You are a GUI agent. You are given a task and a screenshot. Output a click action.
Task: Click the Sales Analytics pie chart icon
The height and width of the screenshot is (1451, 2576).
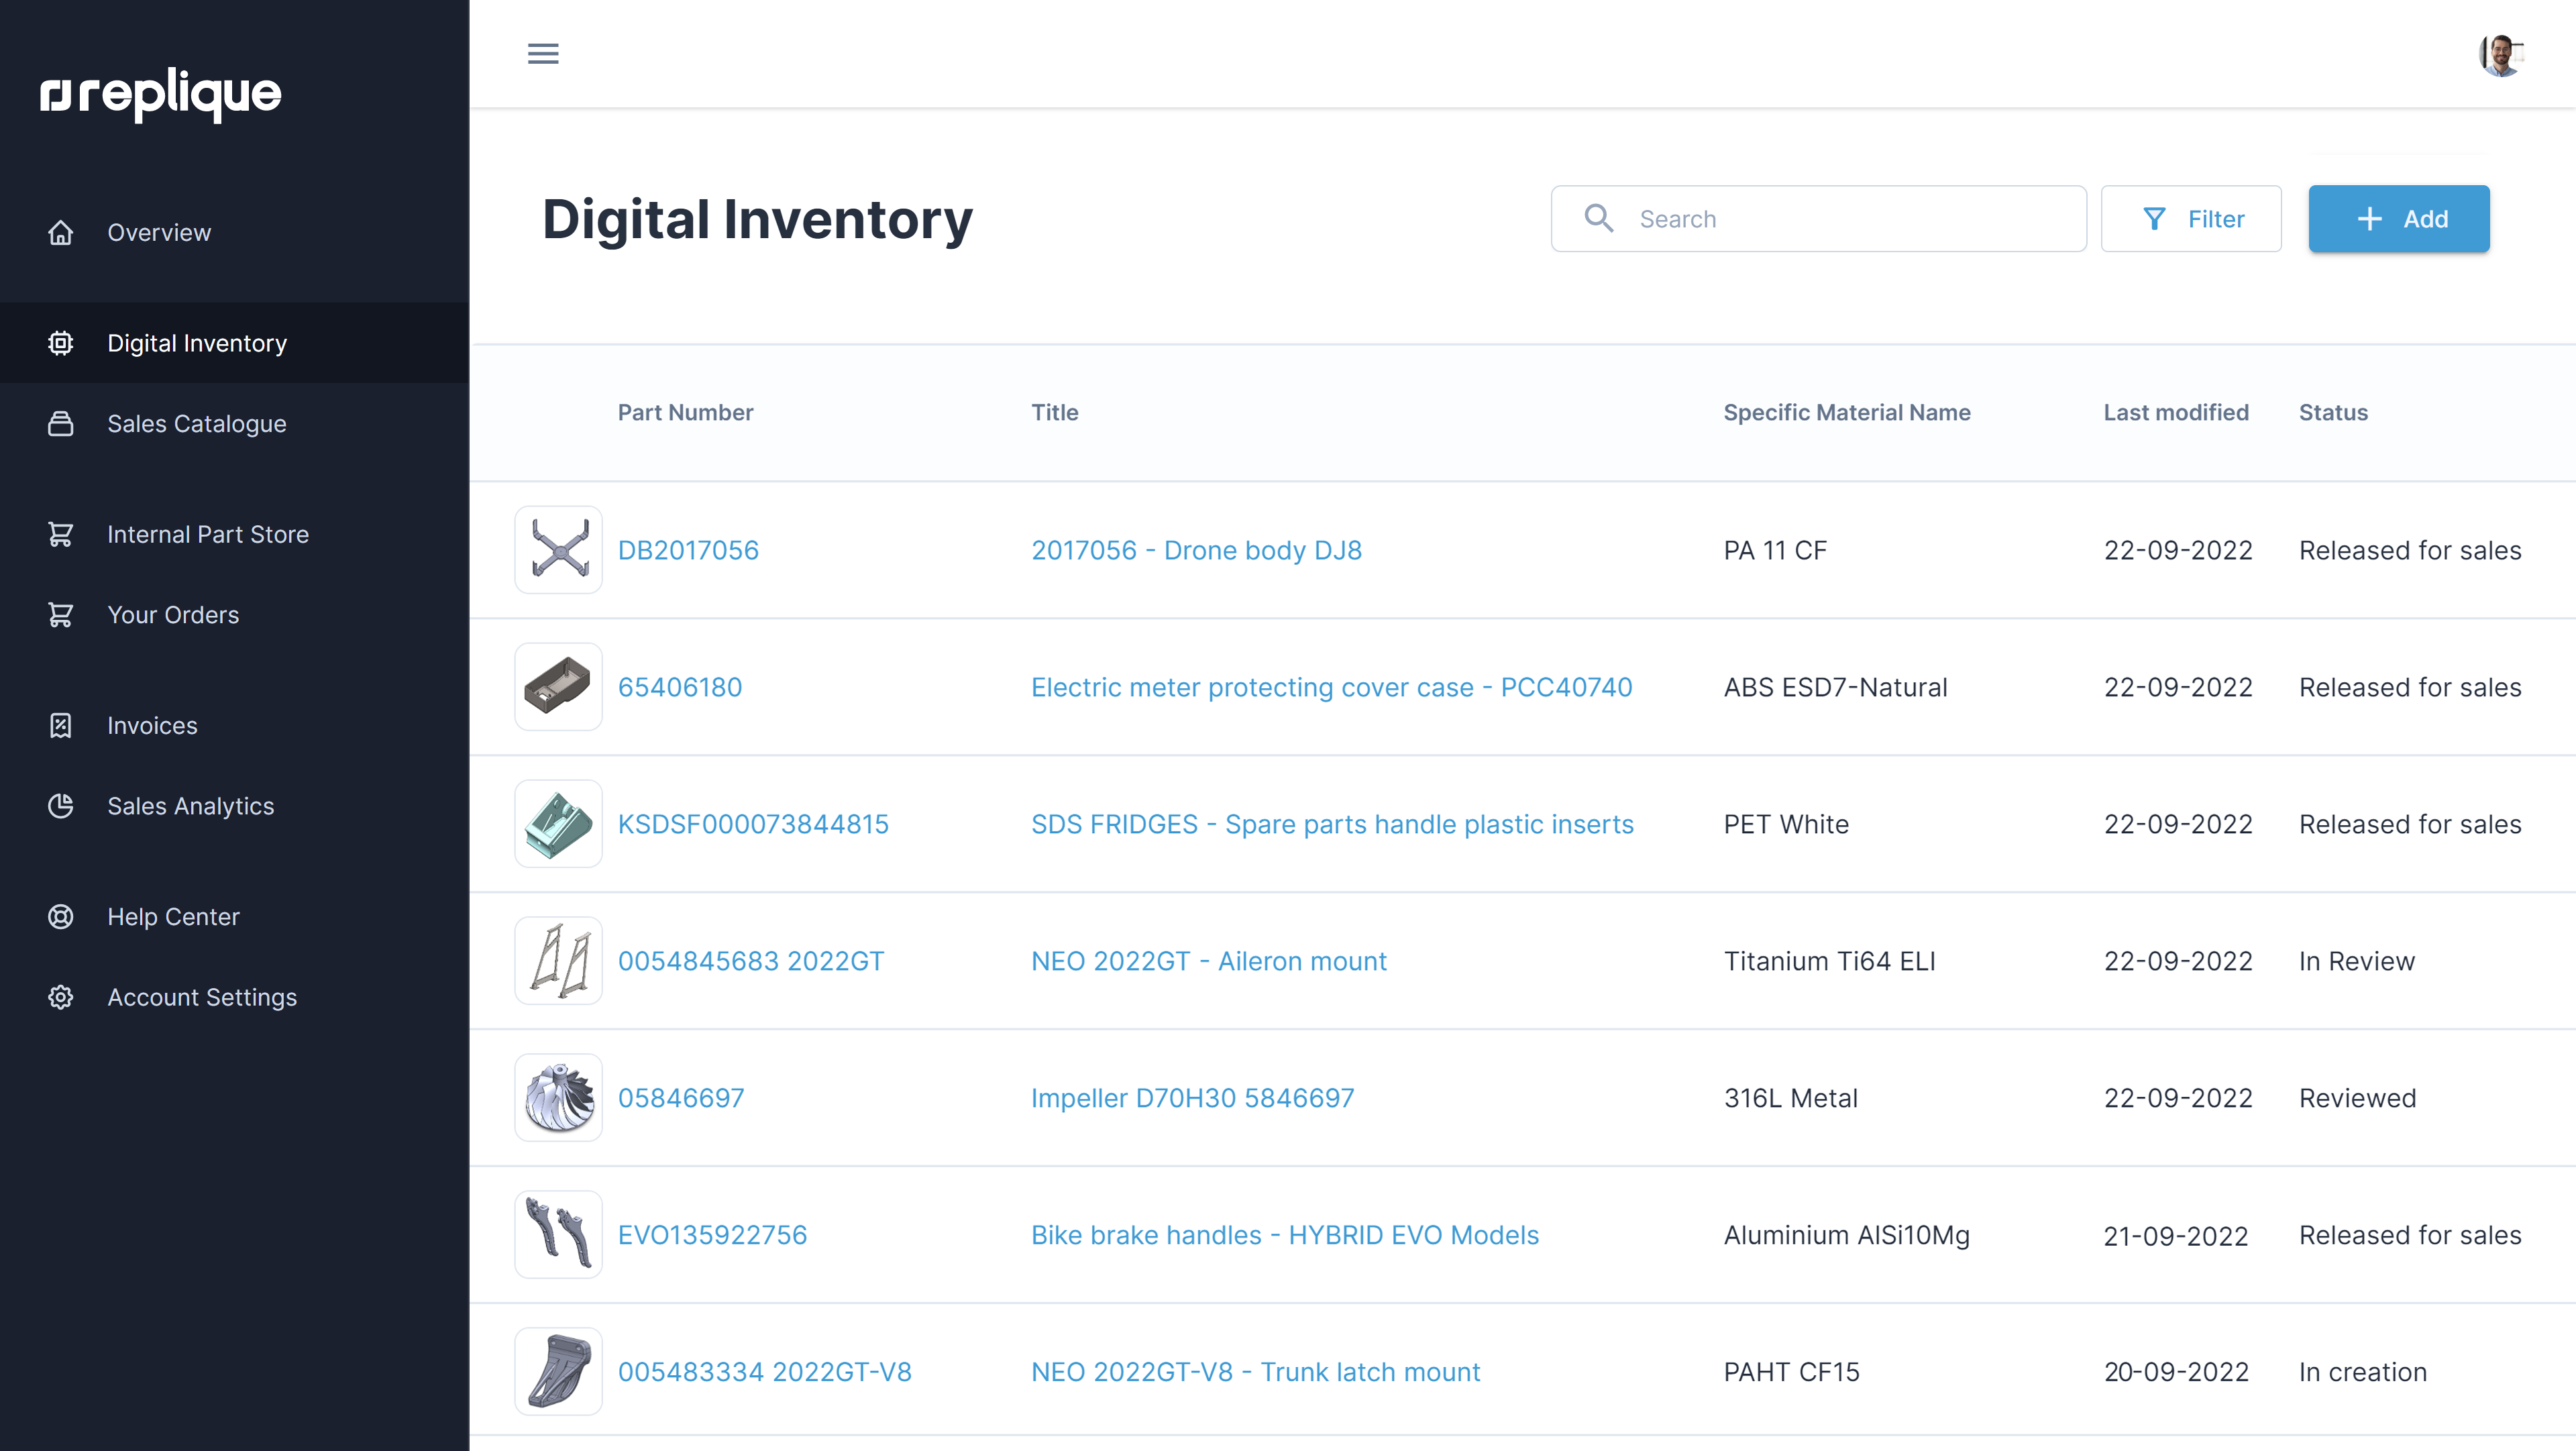(x=61, y=806)
